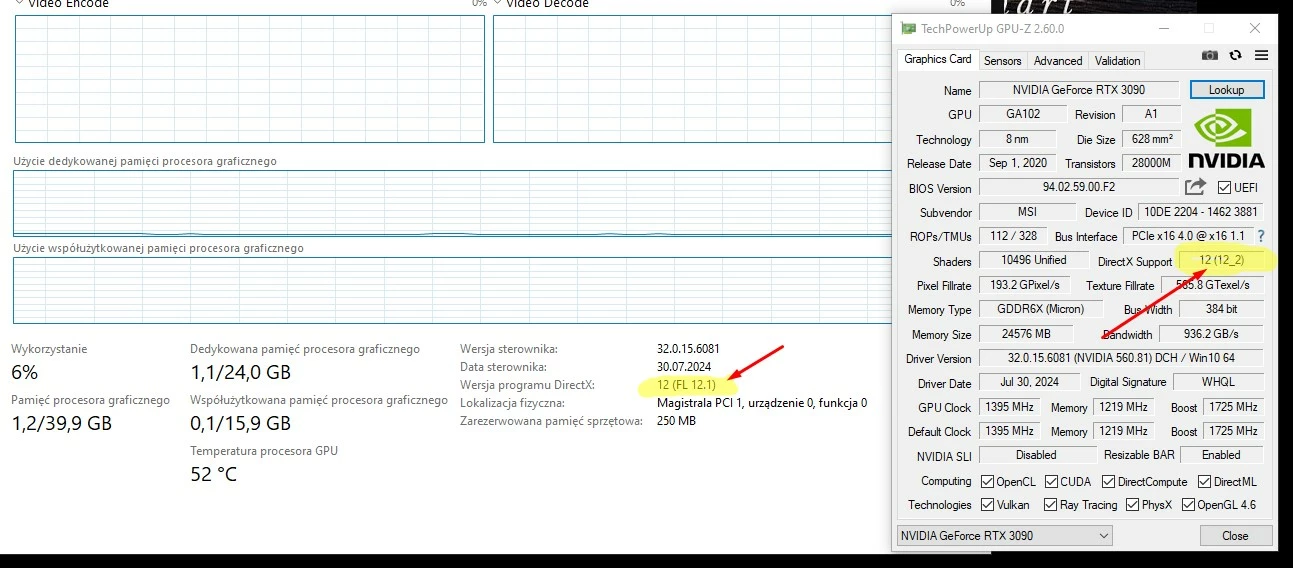Click the Resizable BAR Enabled field
Viewport: 1293px width, 568px height.
[1221, 455]
